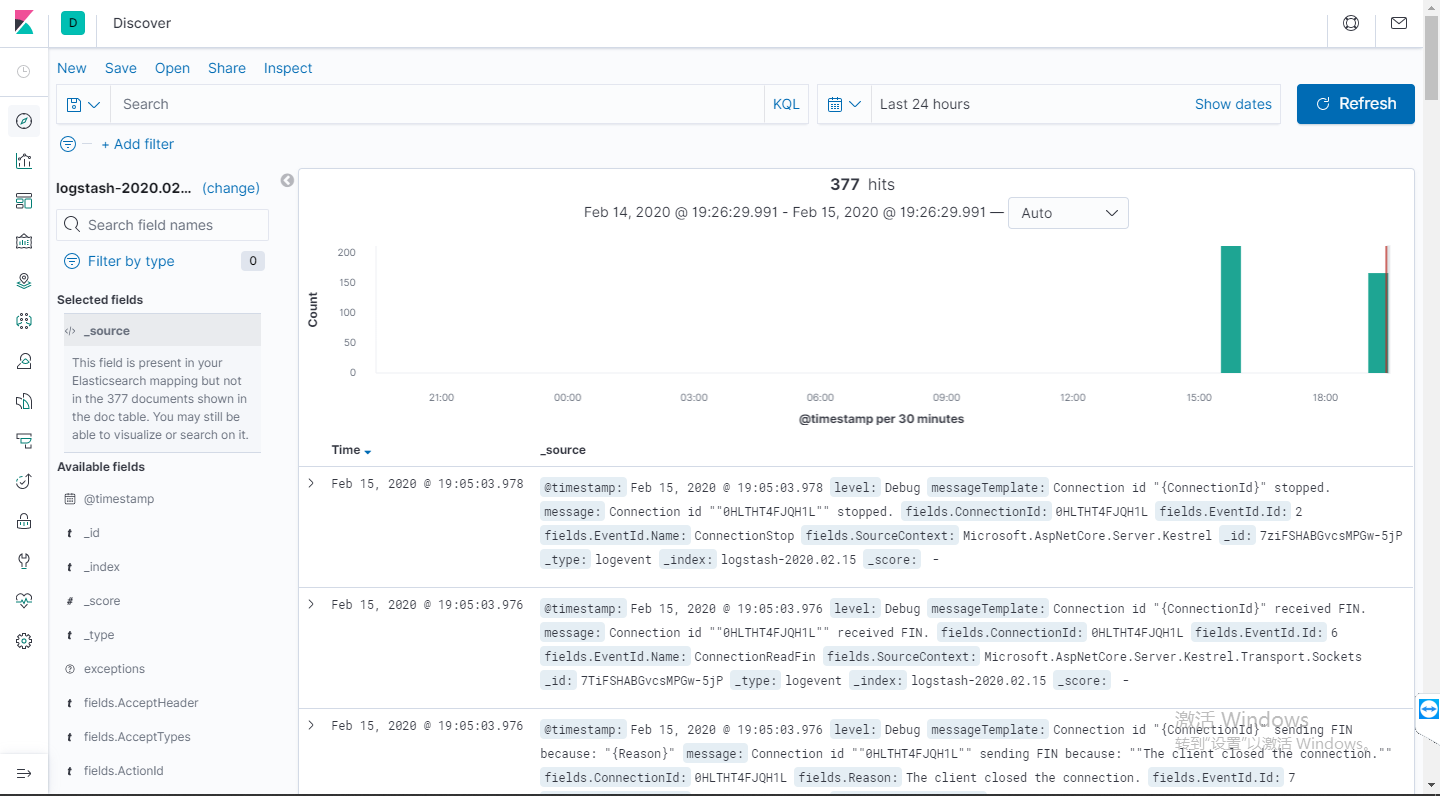Click the Recently viewed clock icon
The image size is (1440, 796).
click(24, 70)
